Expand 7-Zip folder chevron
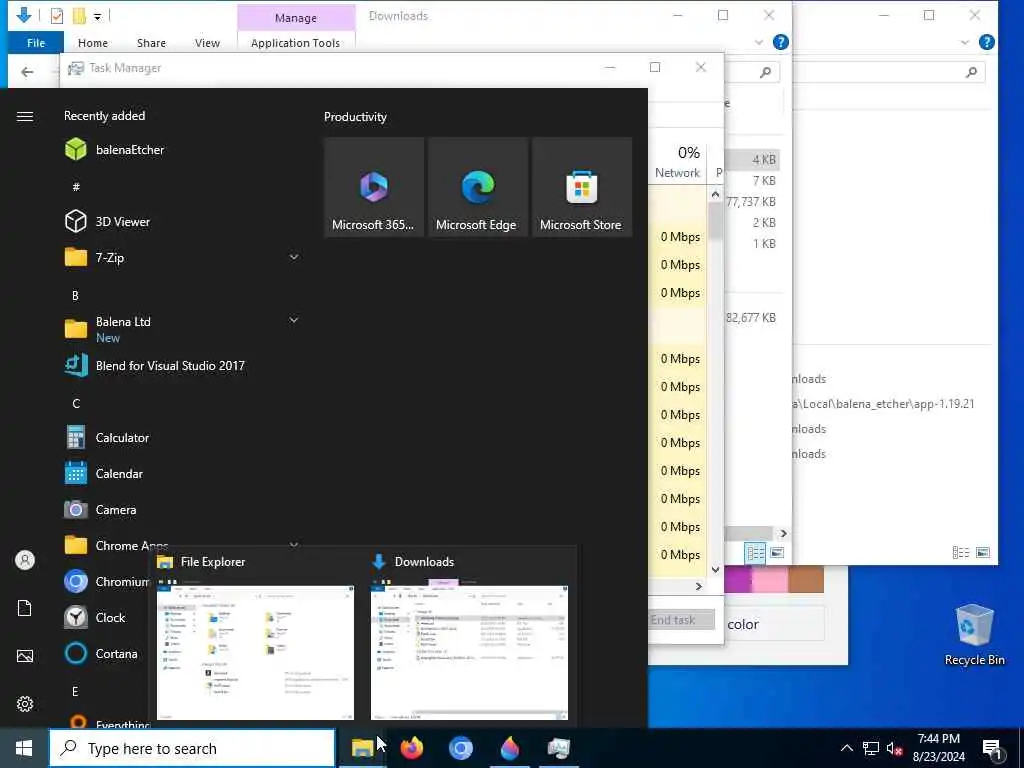This screenshot has height=768, width=1024. tap(294, 257)
